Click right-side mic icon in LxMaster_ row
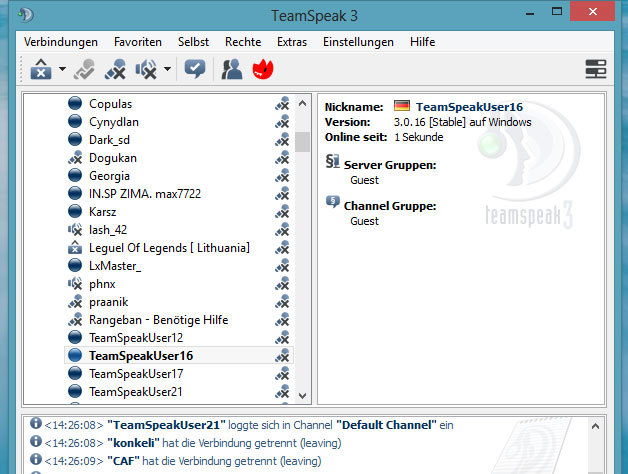The image size is (628, 474). point(282,266)
